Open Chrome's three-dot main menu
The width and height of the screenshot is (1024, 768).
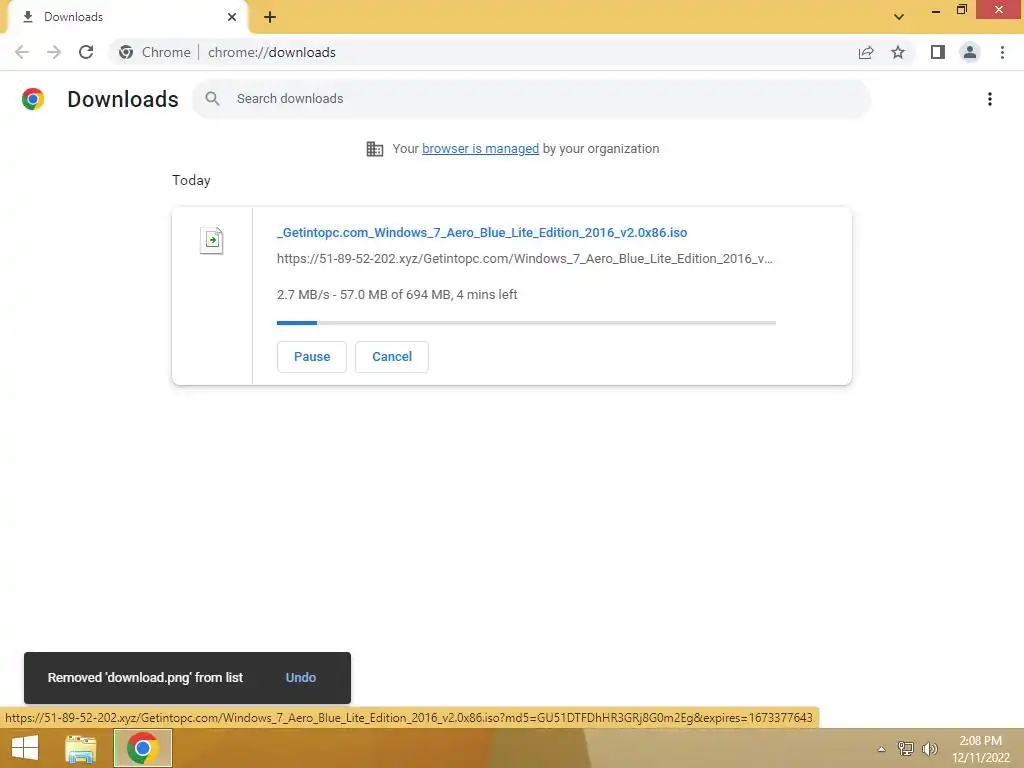1002,52
